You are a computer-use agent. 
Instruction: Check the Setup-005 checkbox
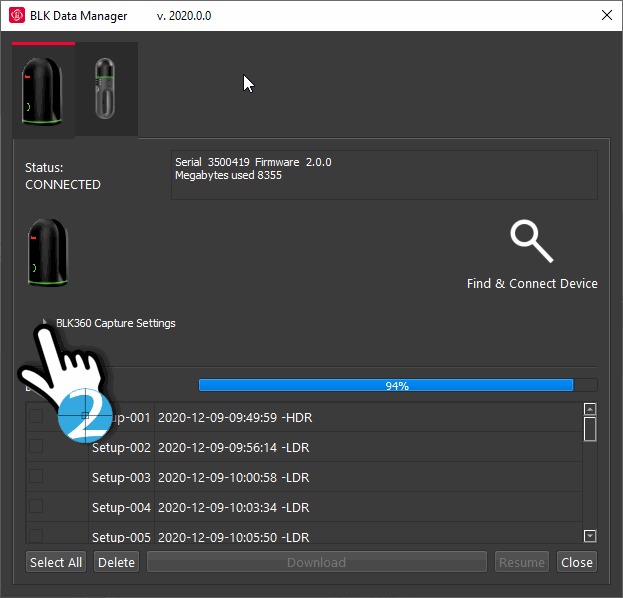36,536
